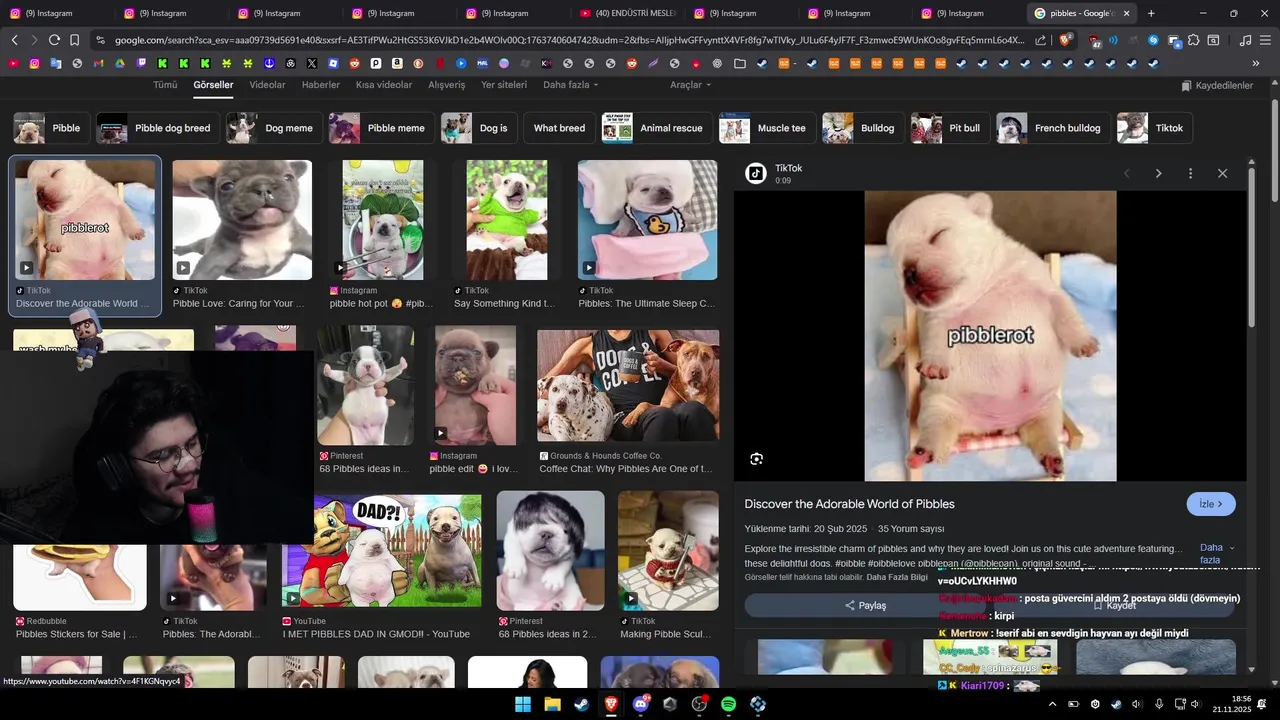This screenshot has width=1280, height=720.
Task: Switch to the Haberler tab
Action: point(321,85)
